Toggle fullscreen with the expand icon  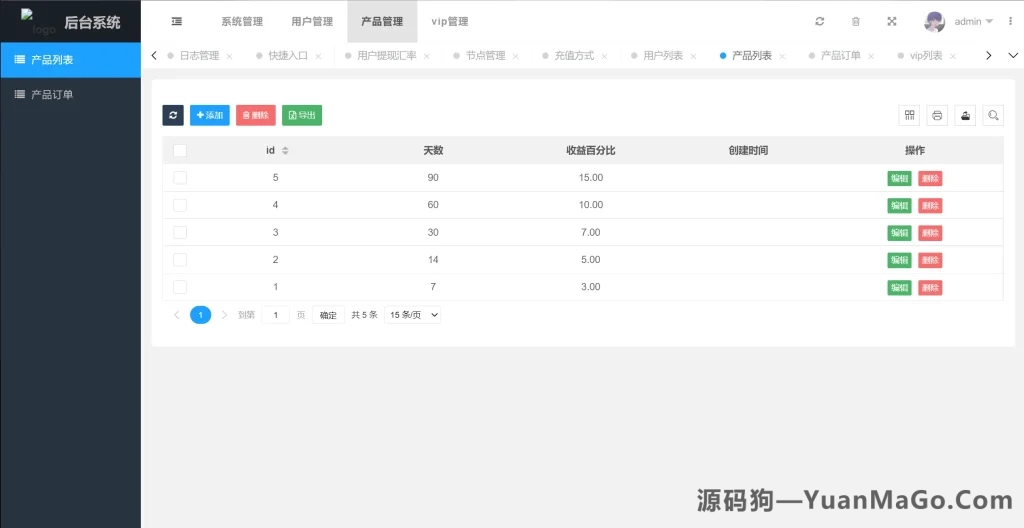click(891, 22)
